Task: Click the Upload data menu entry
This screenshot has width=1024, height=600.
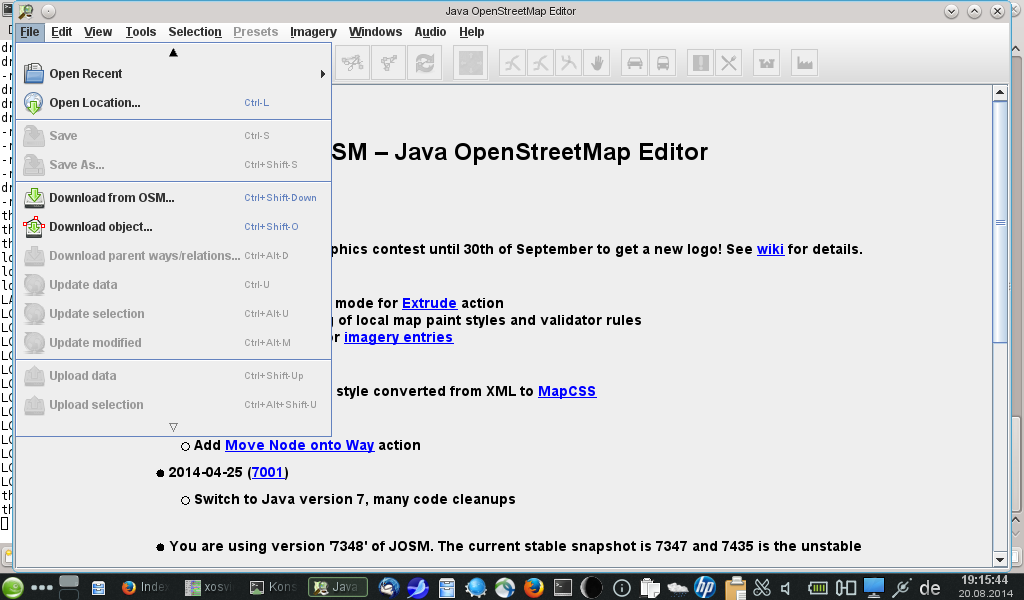Action: [x=174, y=375]
